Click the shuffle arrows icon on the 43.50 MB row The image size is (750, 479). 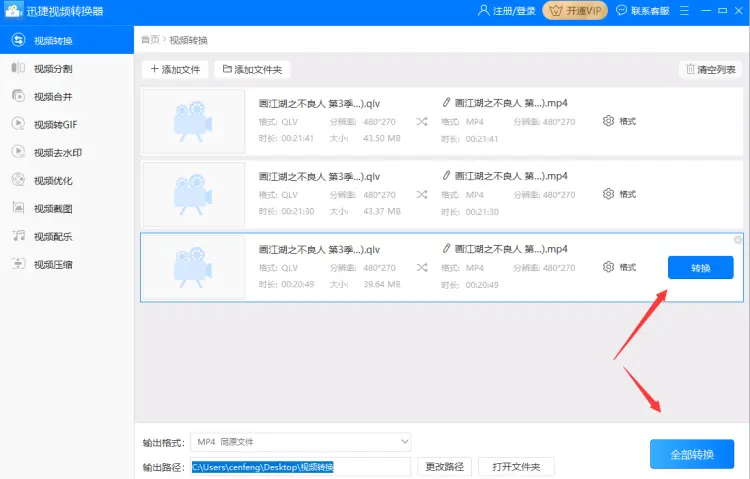pos(421,122)
